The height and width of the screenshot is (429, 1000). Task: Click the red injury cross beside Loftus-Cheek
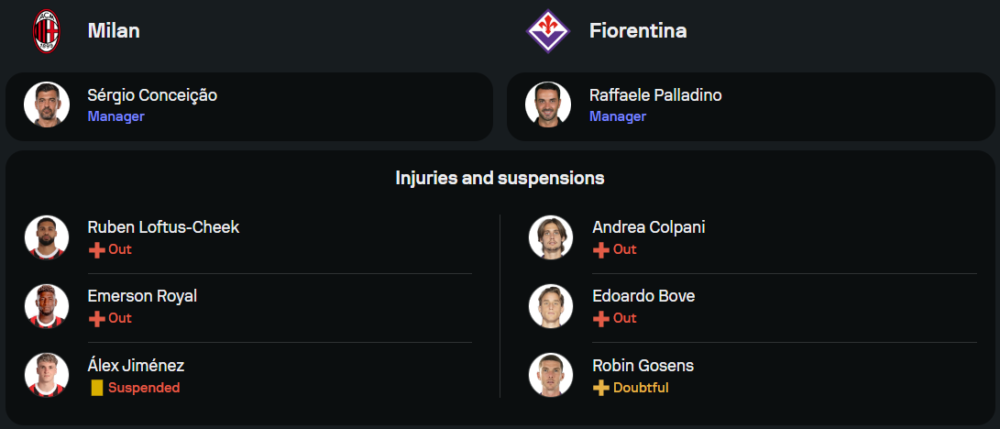point(97,250)
